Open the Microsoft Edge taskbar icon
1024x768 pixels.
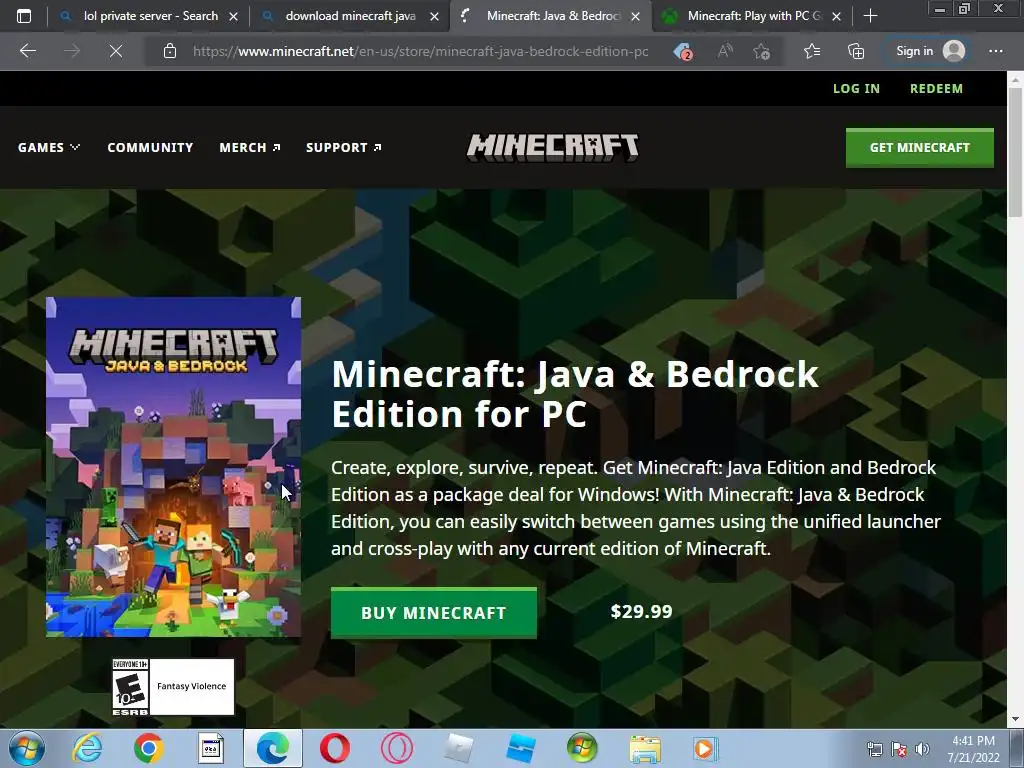point(272,748)
